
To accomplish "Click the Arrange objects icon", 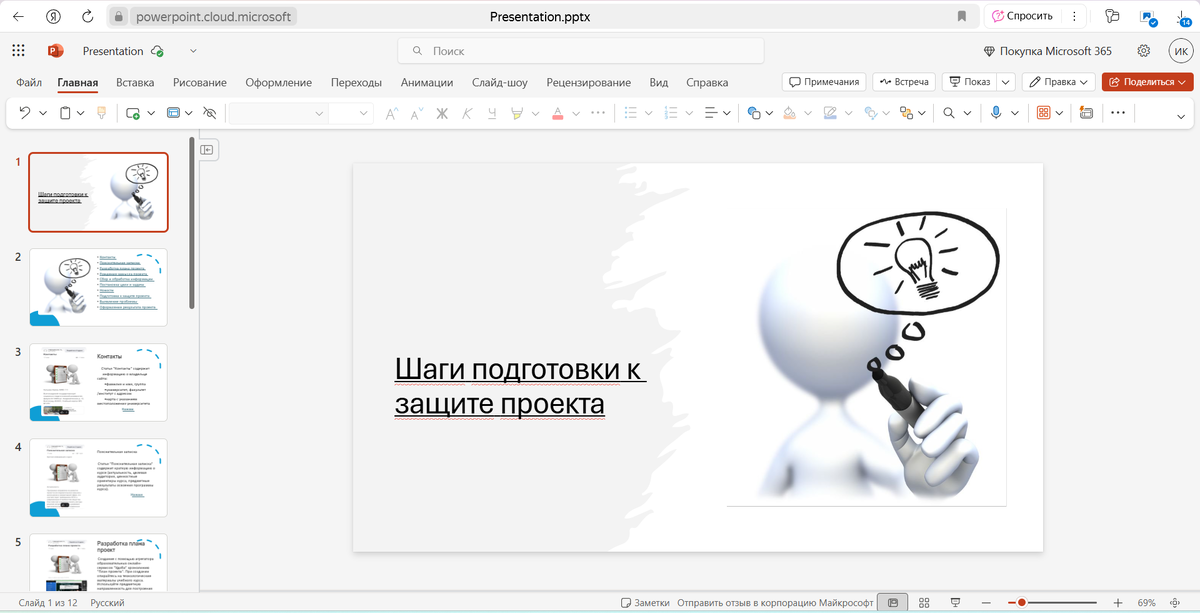I will tap(906, 113).
